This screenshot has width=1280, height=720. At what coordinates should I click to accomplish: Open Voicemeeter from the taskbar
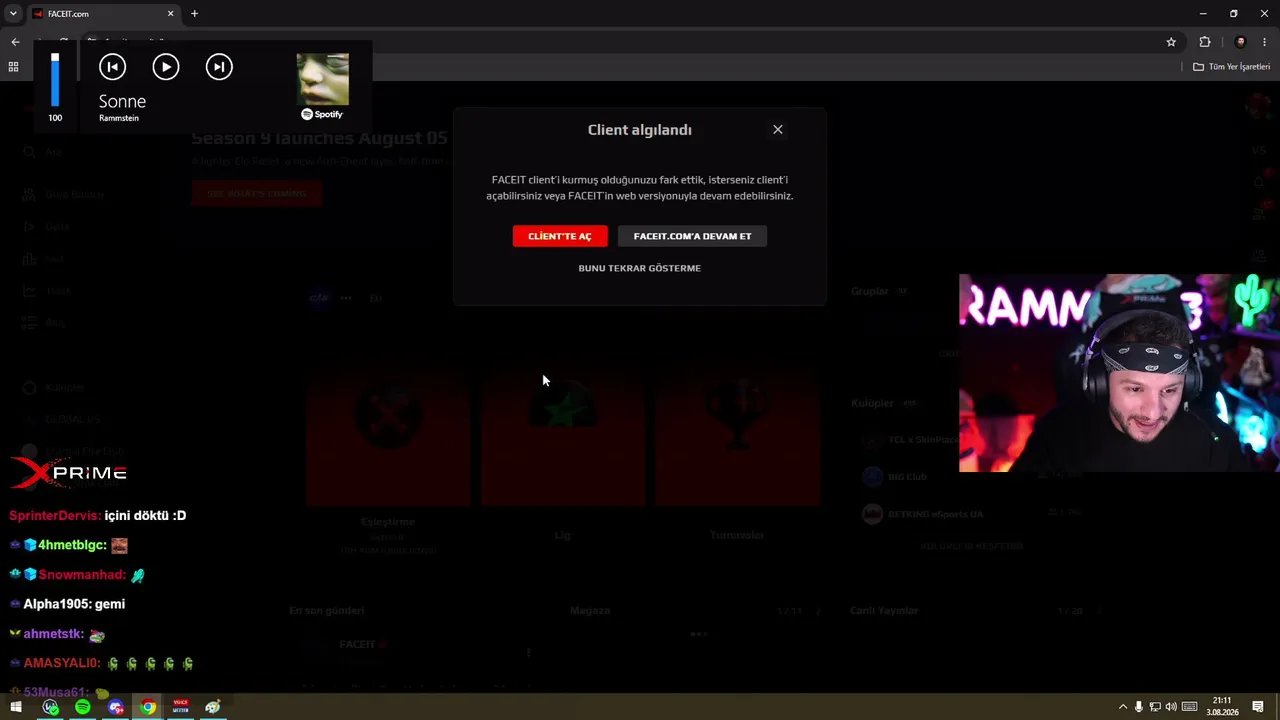coord(181,707)
